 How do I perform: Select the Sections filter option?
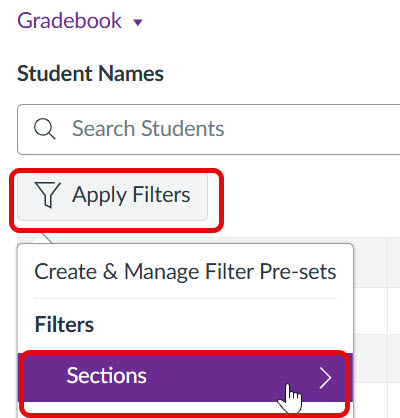(185, 376)
